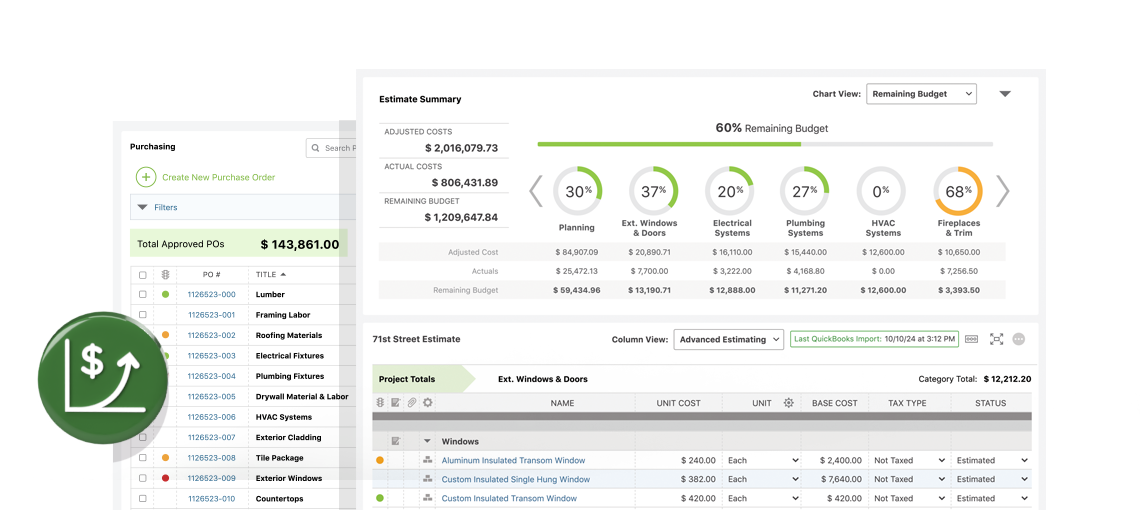Click the Category Total $ 12,212.20 value

point(1007,379)
